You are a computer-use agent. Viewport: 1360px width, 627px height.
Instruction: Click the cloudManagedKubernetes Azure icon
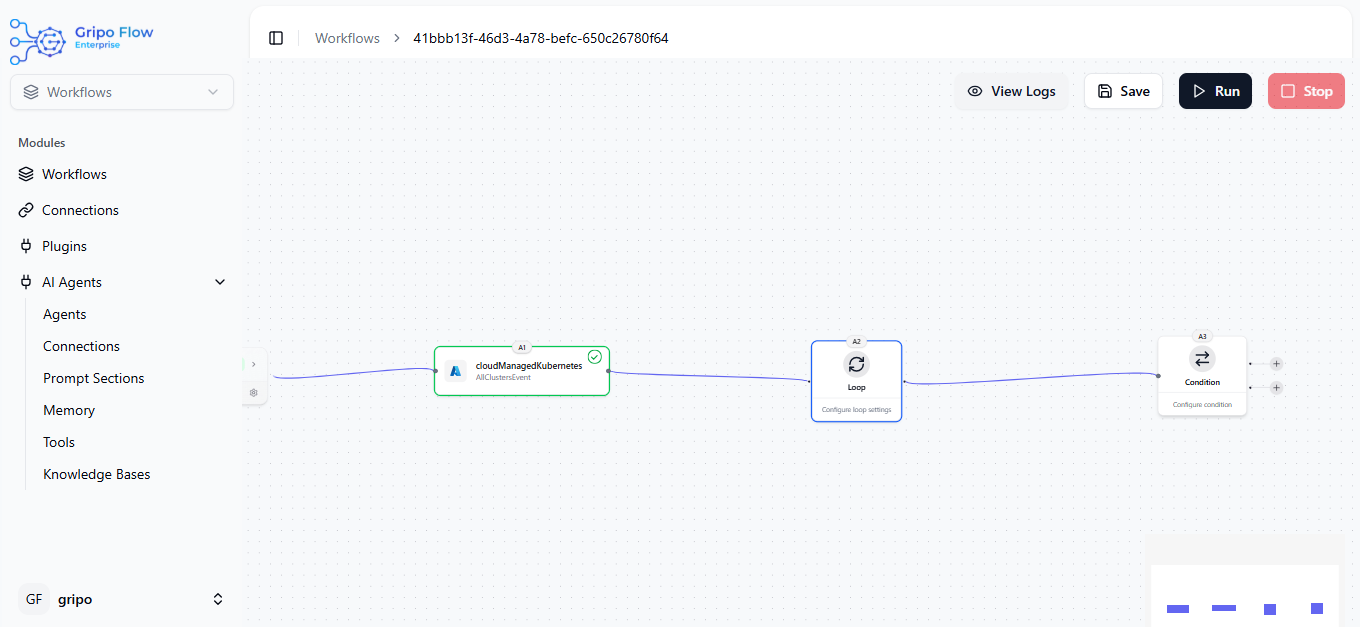(x=456, y=371)
